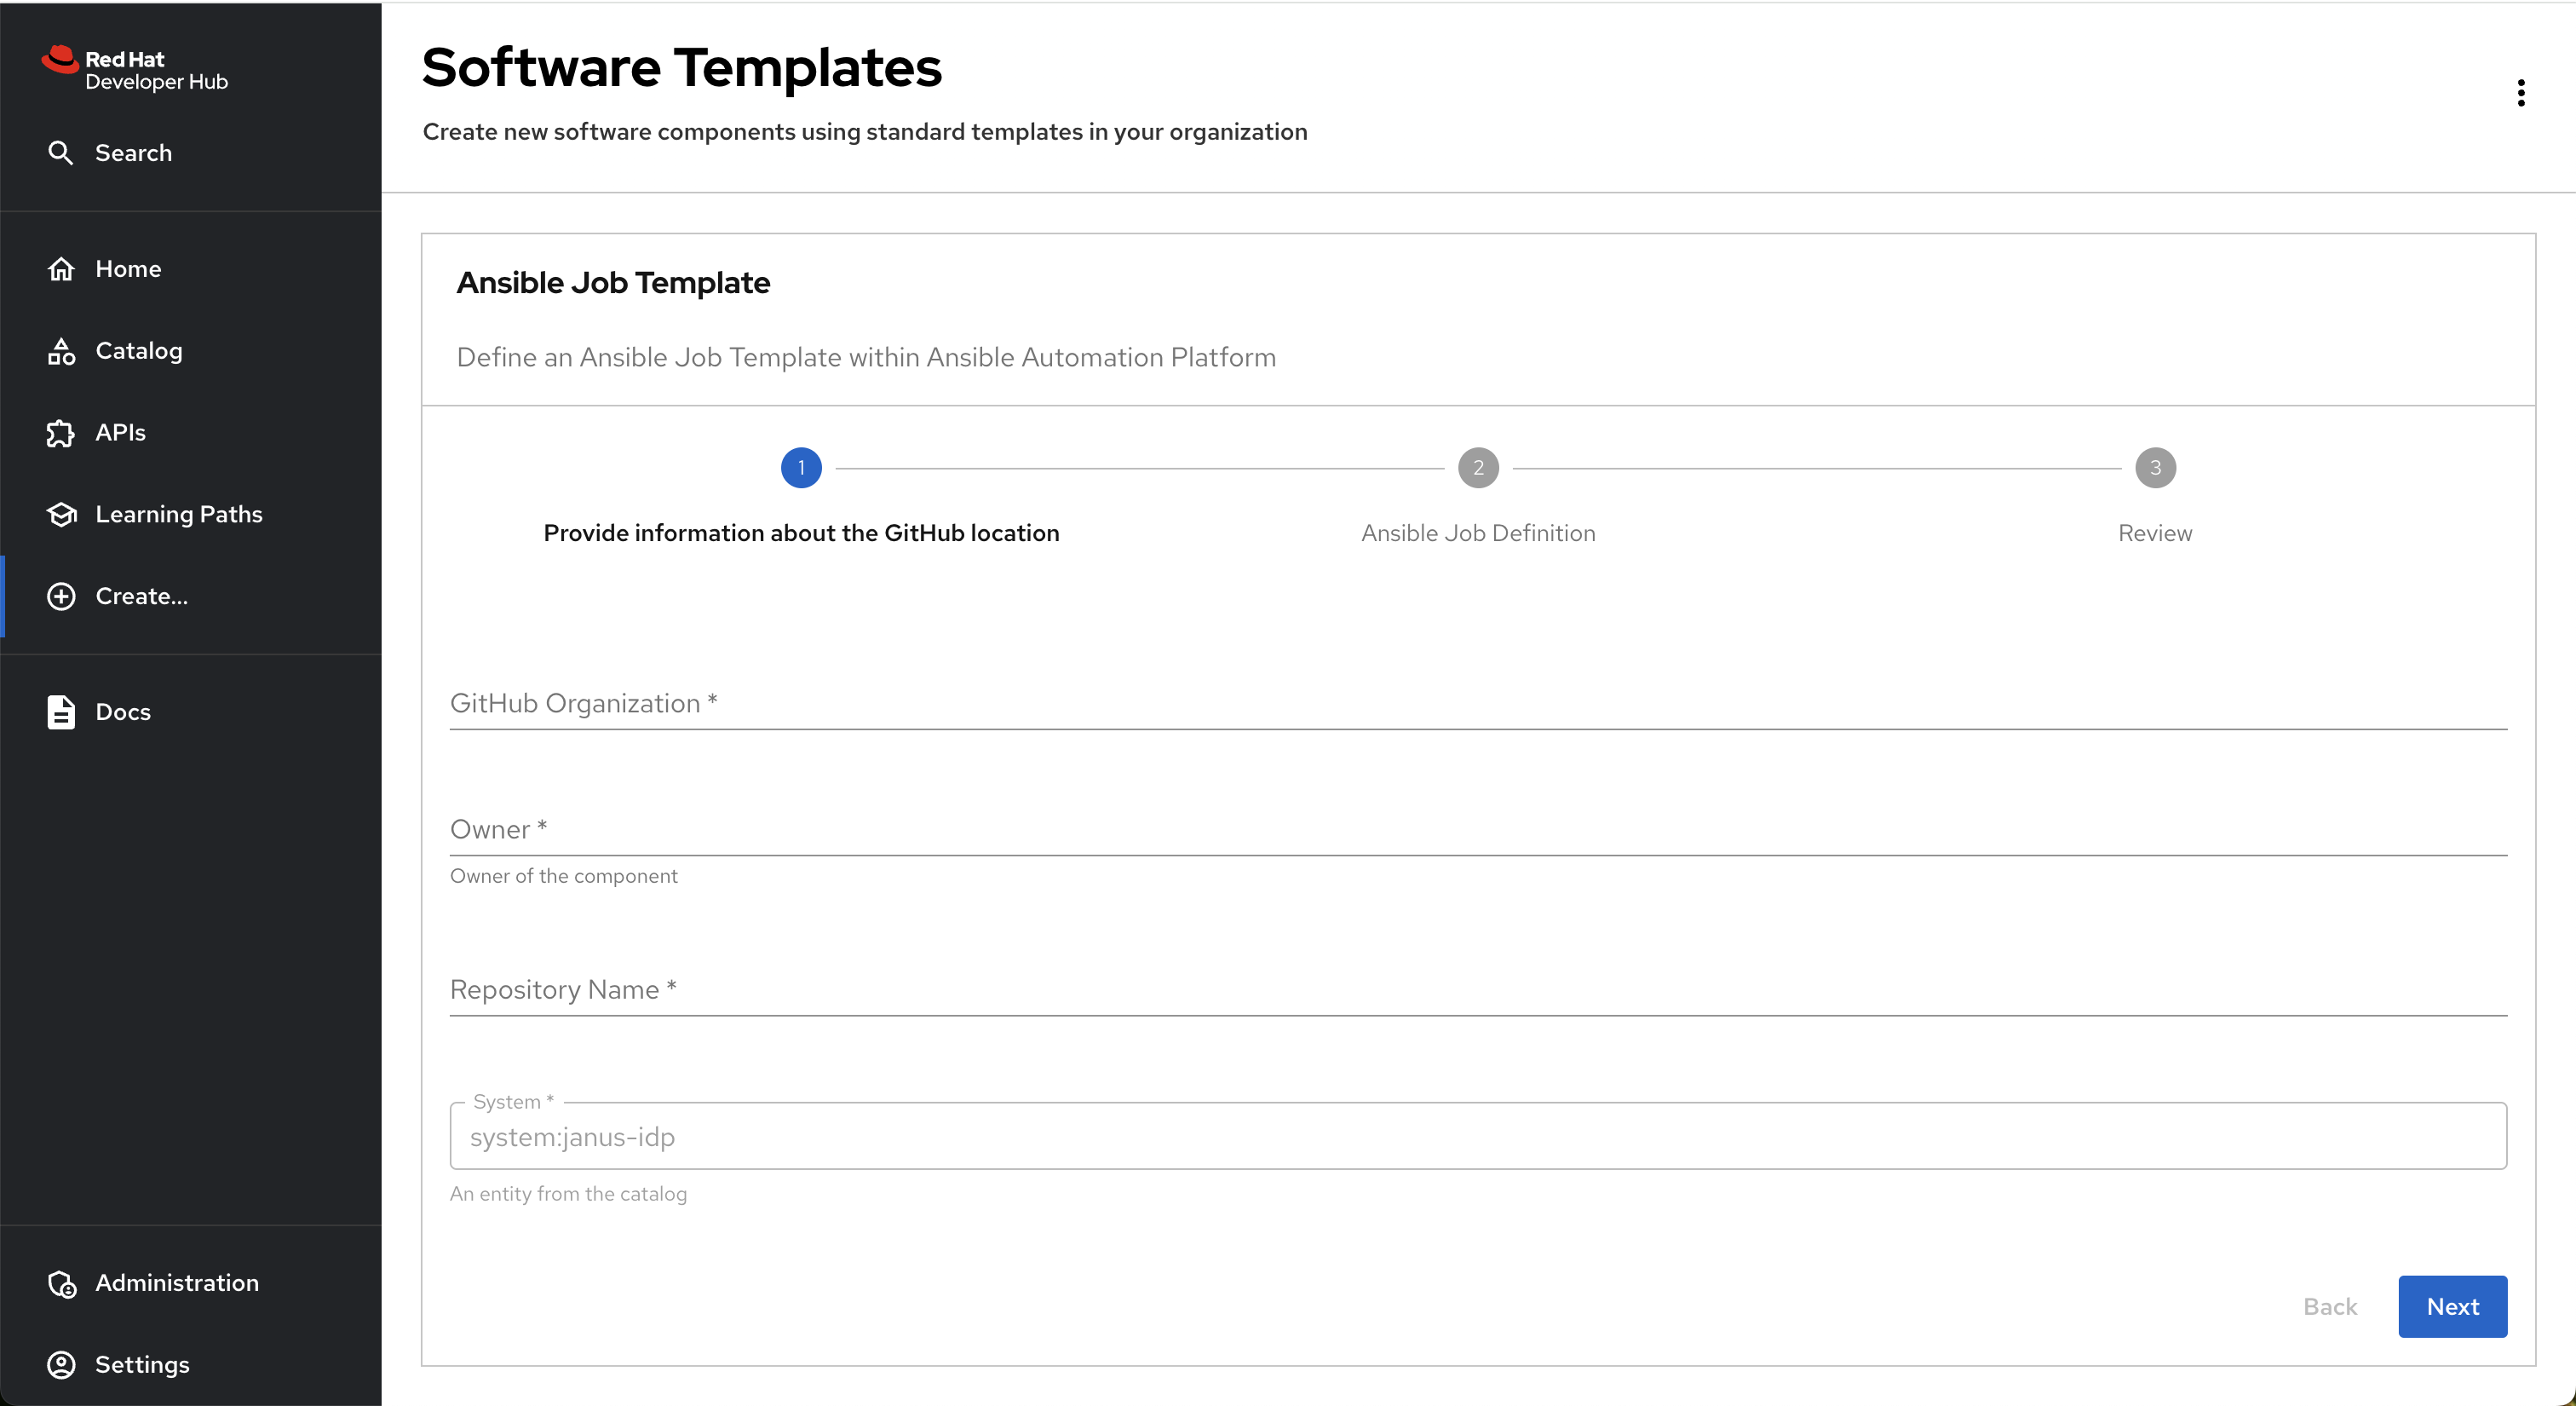The height and width of the screenshot is (1406, 2576).
Task: Click into the Owner text field
Action: pyautogui.click(x=1477, y=830)
